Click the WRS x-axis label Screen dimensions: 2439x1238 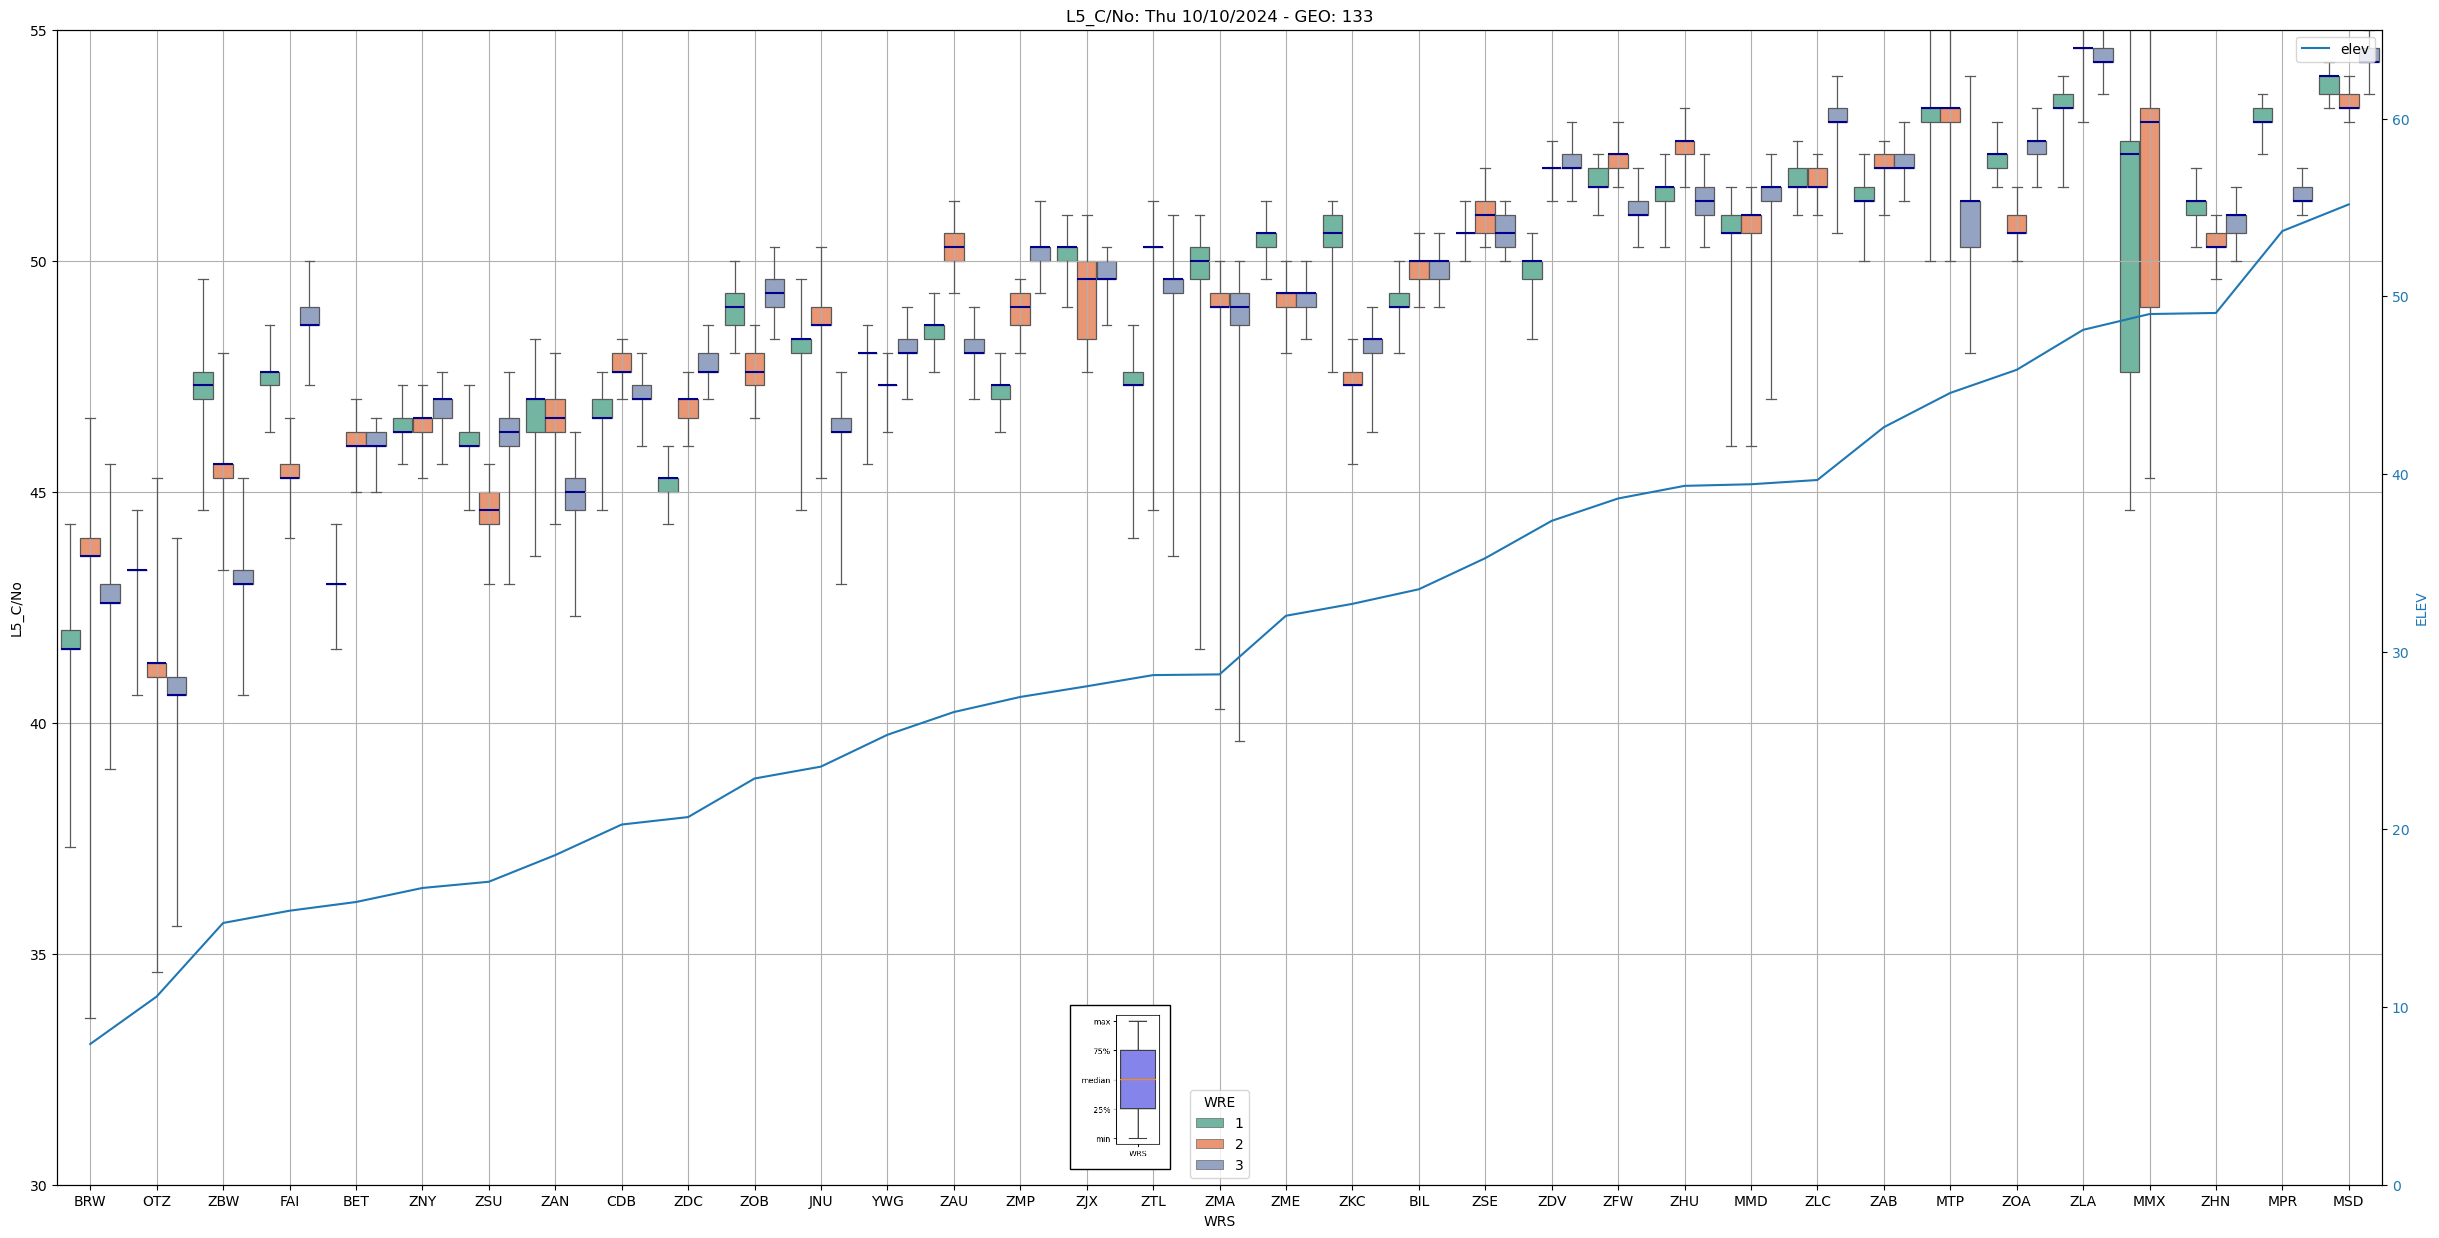tap(1219, 1221)
